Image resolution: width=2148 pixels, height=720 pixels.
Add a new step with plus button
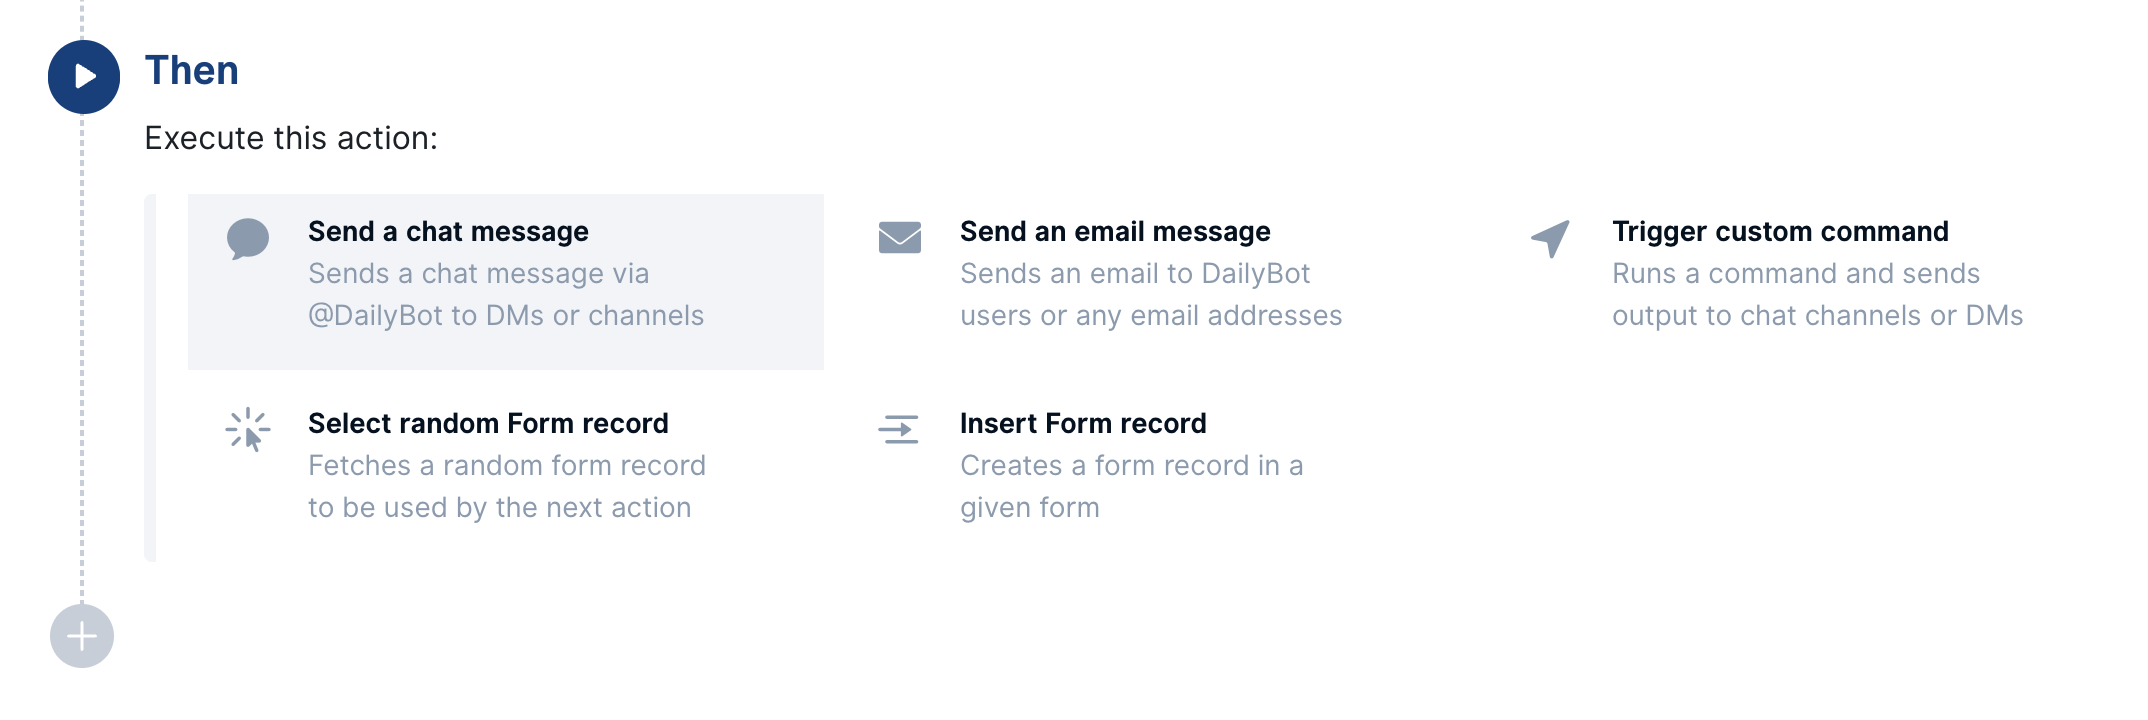pos(82,636)
